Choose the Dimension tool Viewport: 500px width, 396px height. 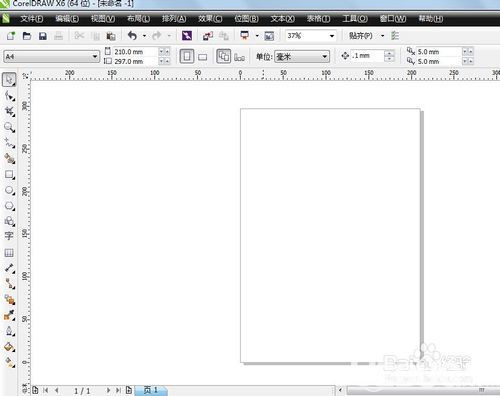[x=9, y=268]
